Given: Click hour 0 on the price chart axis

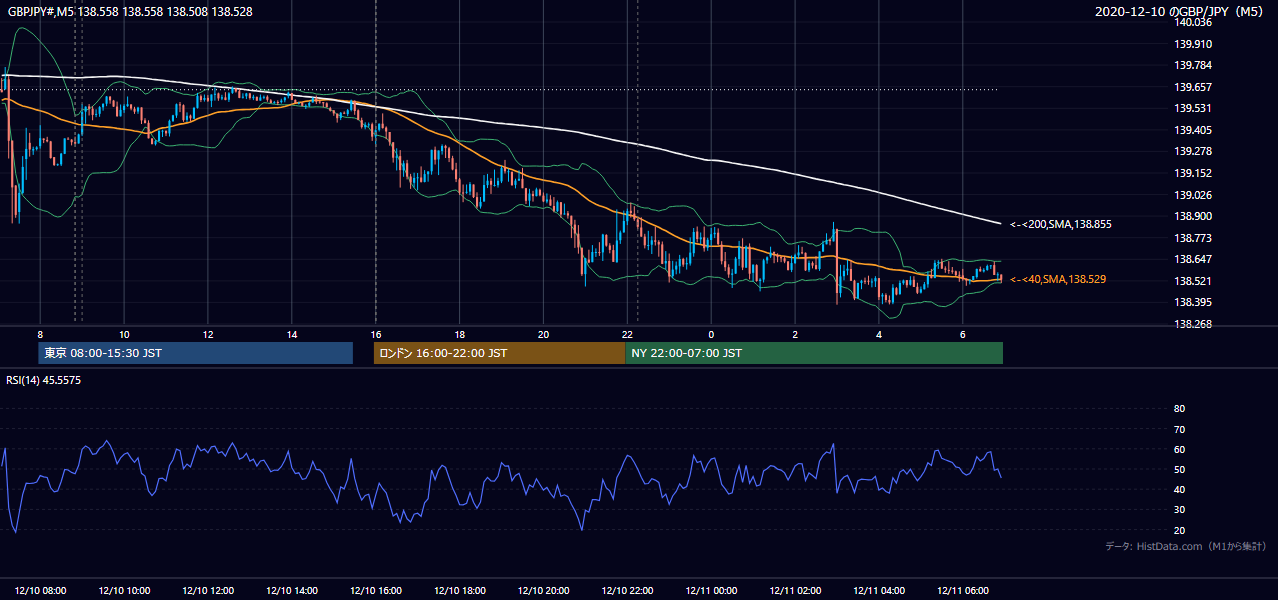Looking at the screenshot, I should coord(711,334).
